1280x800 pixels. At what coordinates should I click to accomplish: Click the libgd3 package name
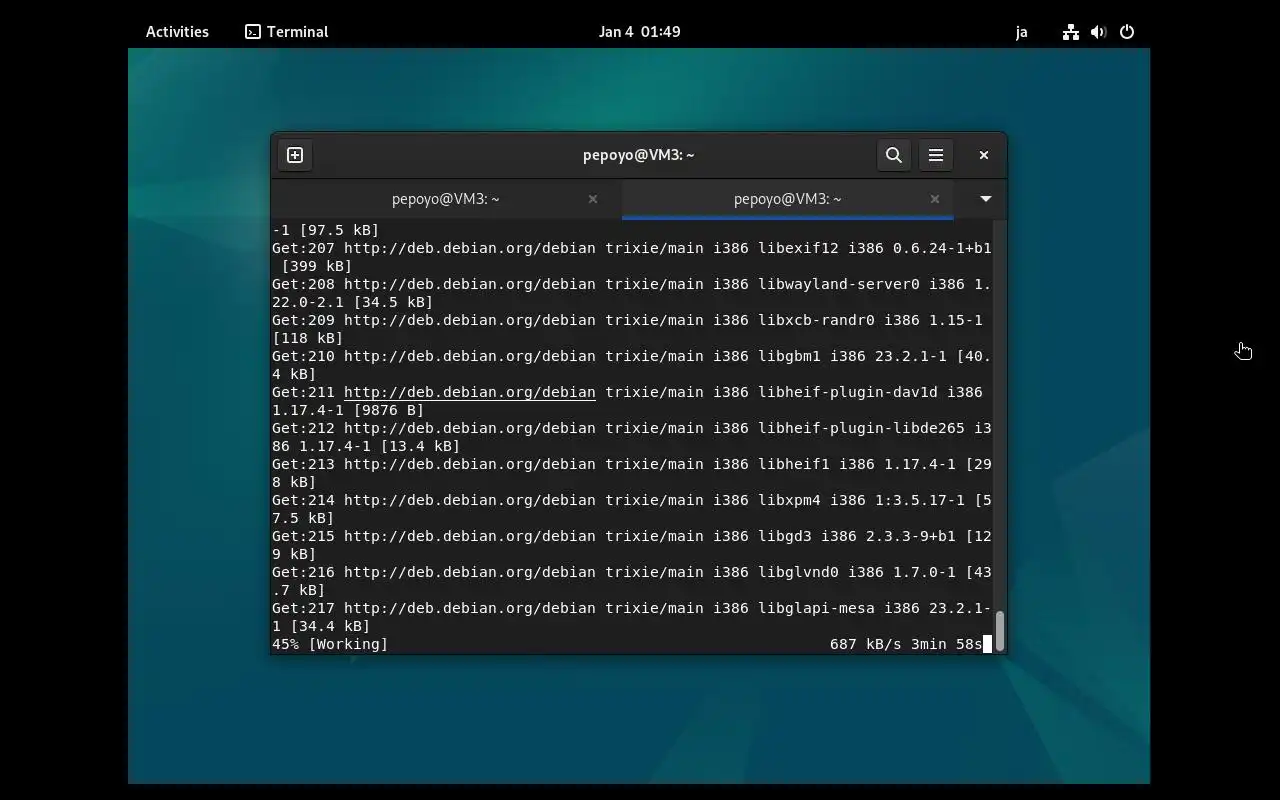(784, 536)
